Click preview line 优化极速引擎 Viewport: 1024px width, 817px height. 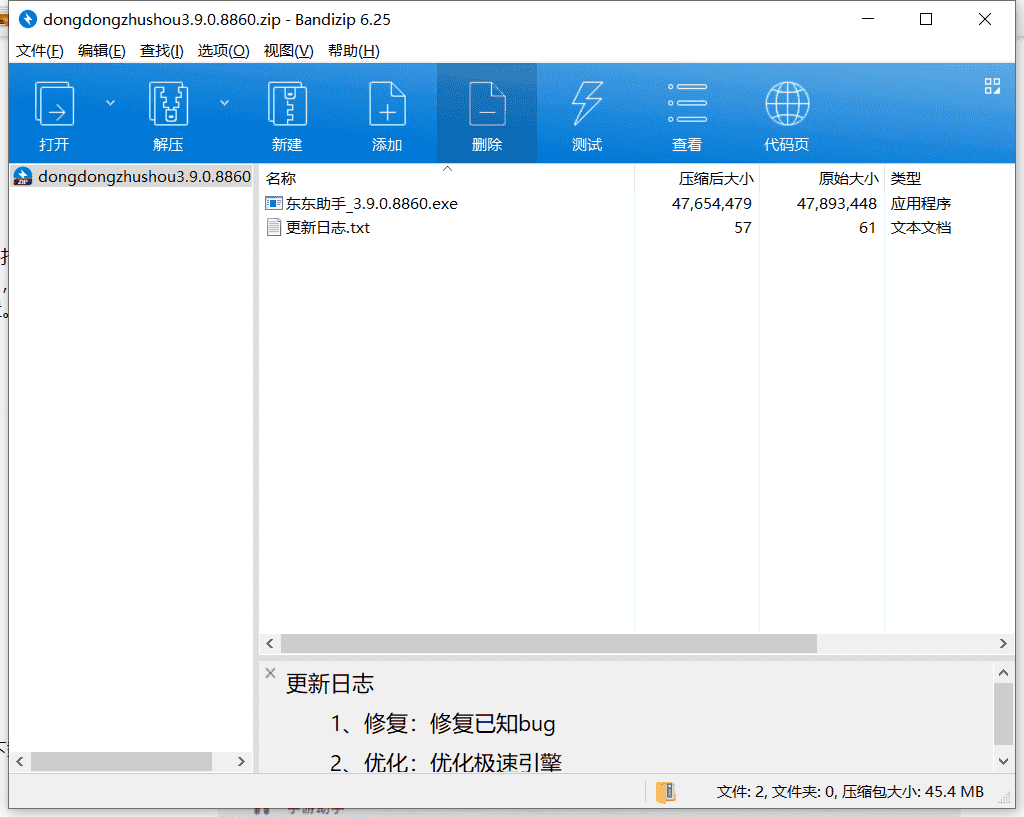point(496,762)
